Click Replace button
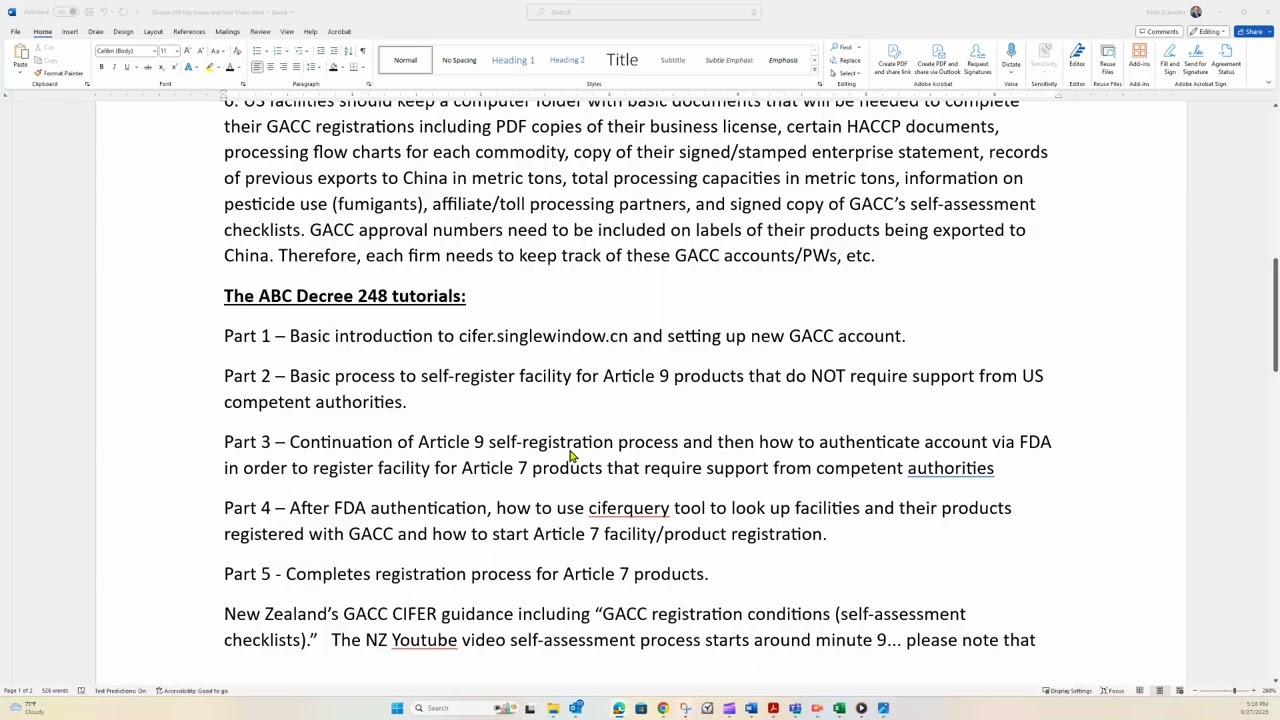 847,60
